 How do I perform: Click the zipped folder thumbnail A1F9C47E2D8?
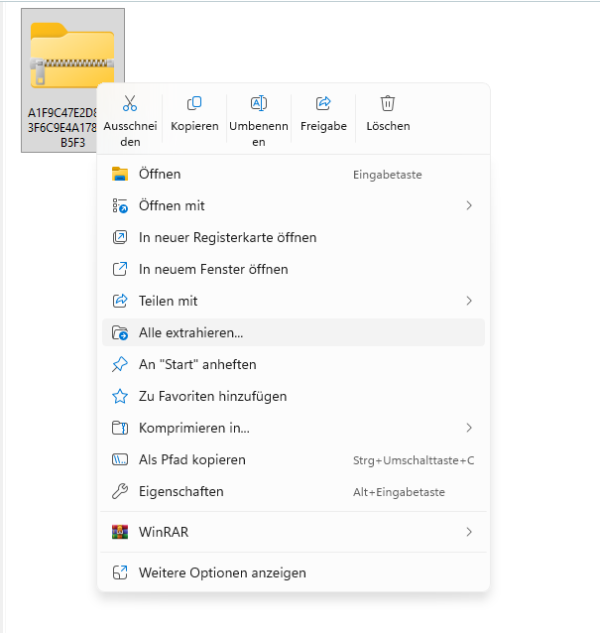click(x=72, y=55)
